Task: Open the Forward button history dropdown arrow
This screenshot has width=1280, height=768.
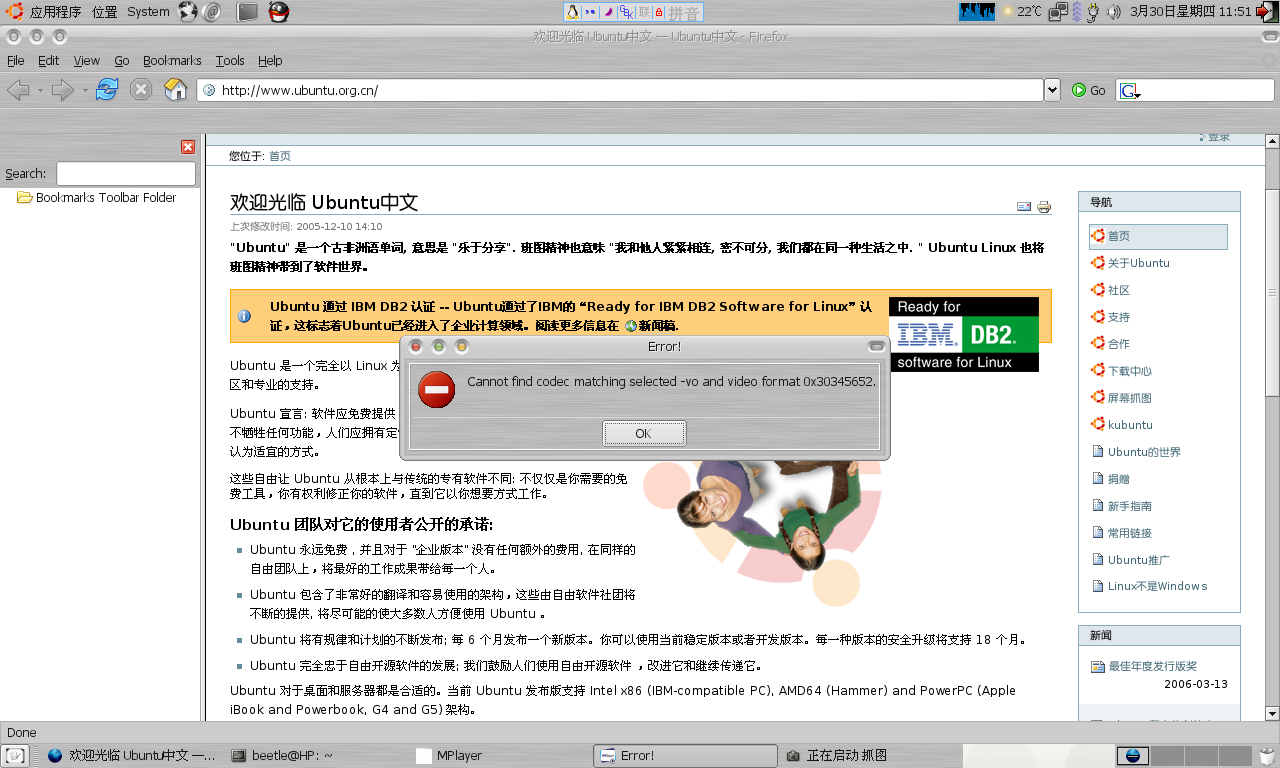Action: coord(85,90)
